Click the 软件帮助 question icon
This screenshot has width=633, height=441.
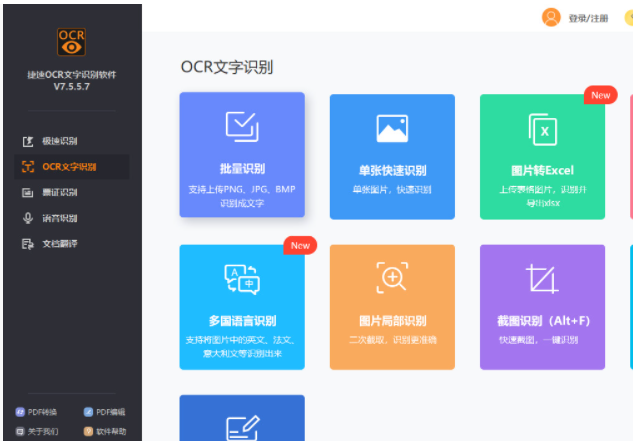point(88,432)
